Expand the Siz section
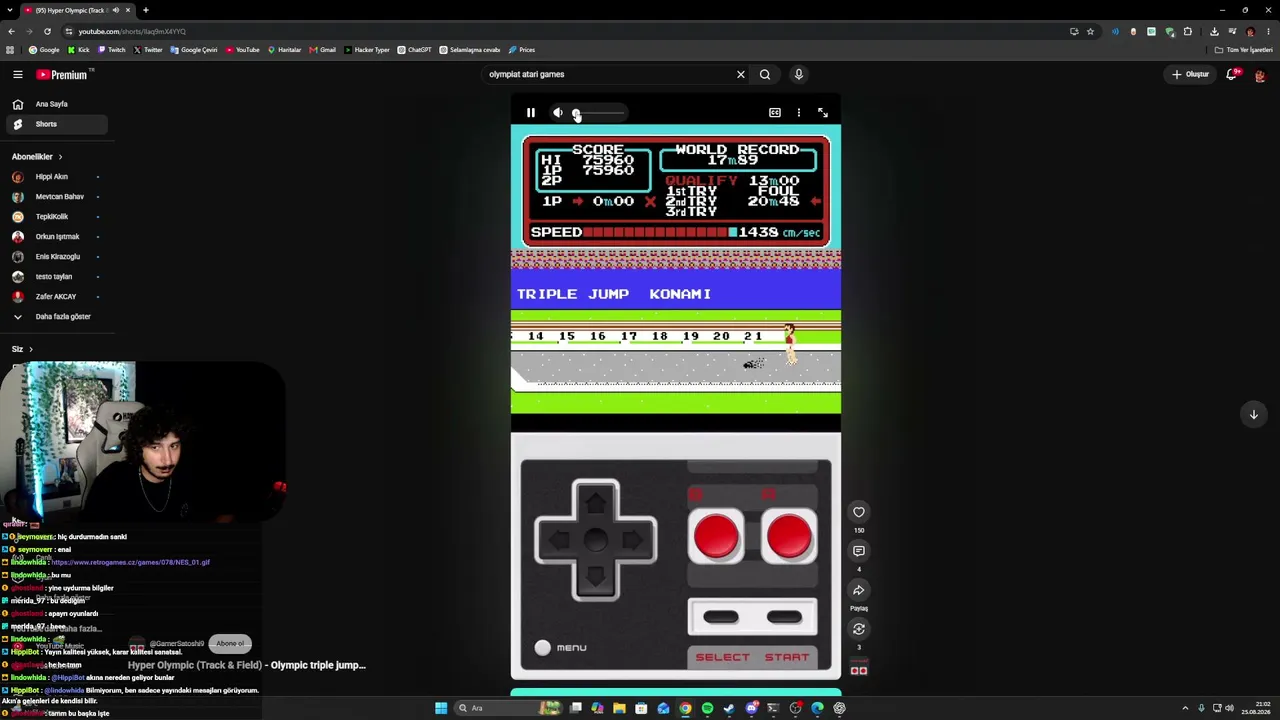1280x720 pixels. coord(22,349)
